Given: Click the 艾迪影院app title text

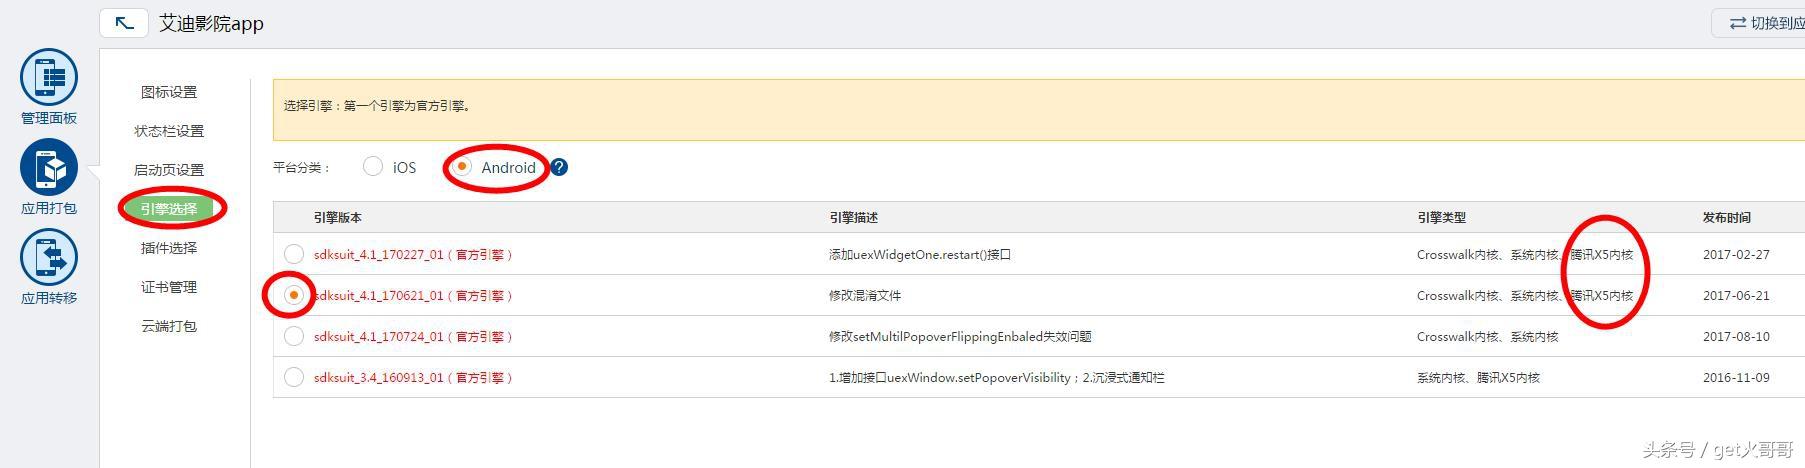Looking at the screenshot, I should tap(211, 23).
